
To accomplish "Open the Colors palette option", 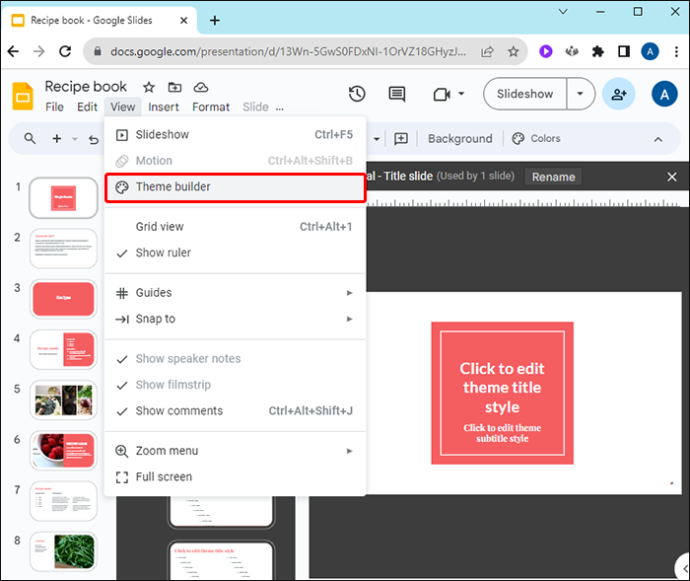I will coord(536,139).
